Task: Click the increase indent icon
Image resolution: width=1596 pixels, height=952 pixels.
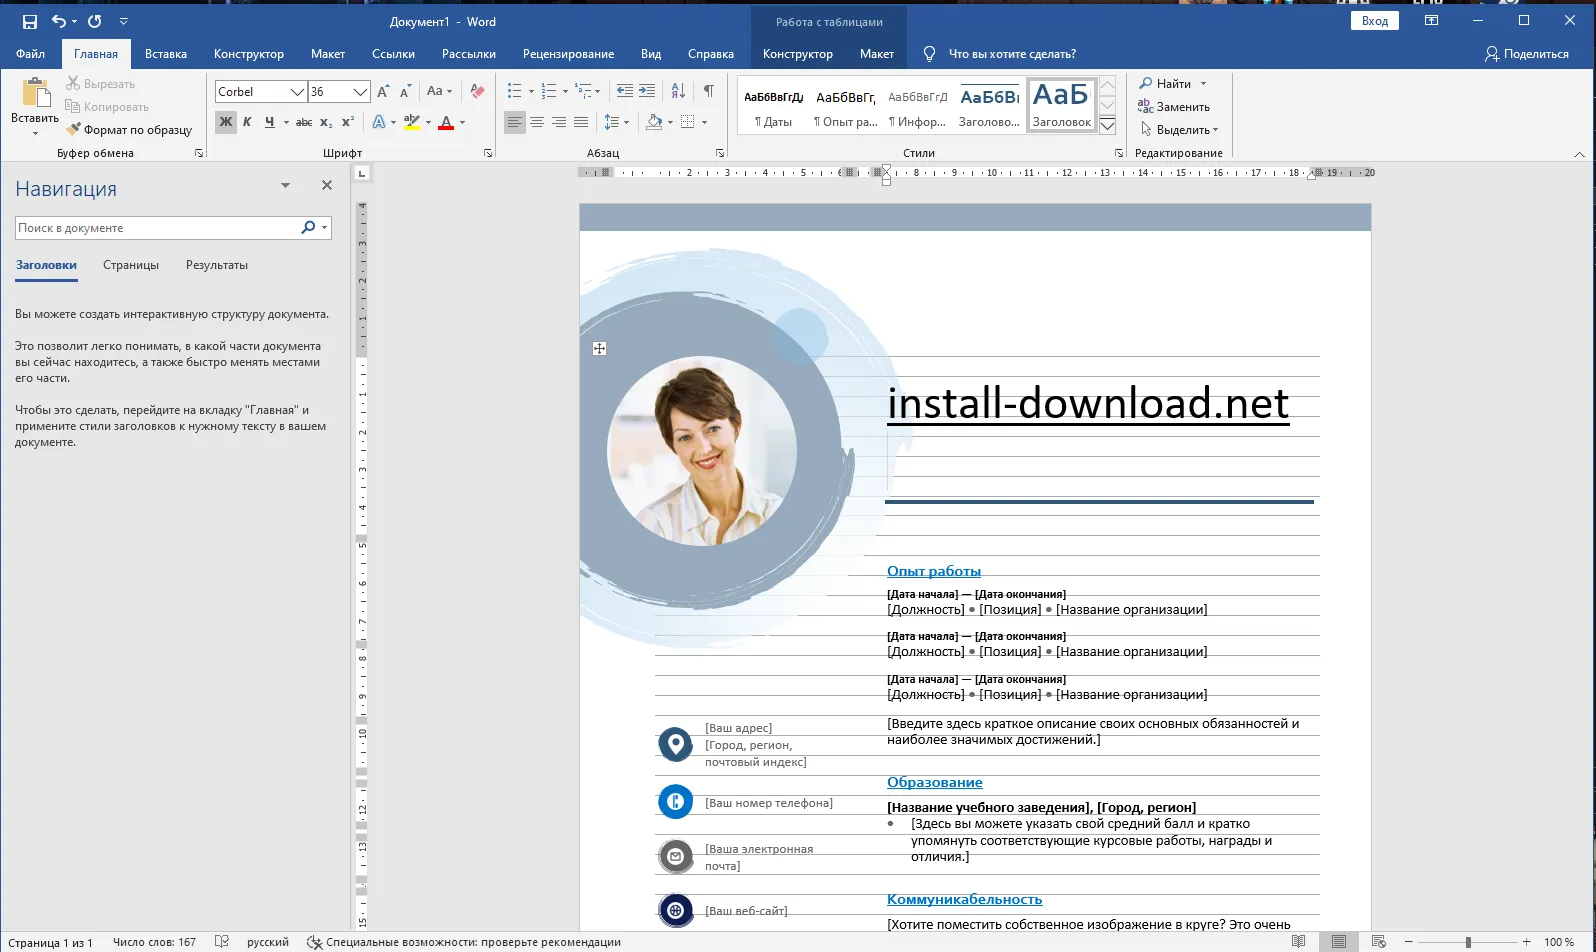Action: point(647,91)
